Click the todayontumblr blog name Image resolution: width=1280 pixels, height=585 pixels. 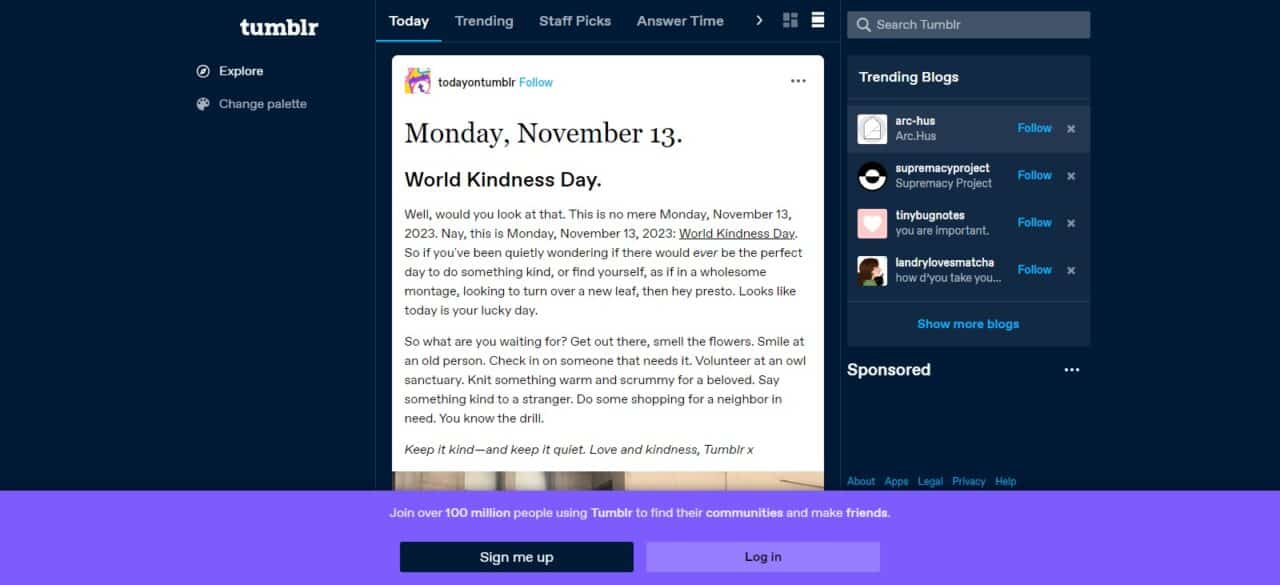tap(476, 82)
